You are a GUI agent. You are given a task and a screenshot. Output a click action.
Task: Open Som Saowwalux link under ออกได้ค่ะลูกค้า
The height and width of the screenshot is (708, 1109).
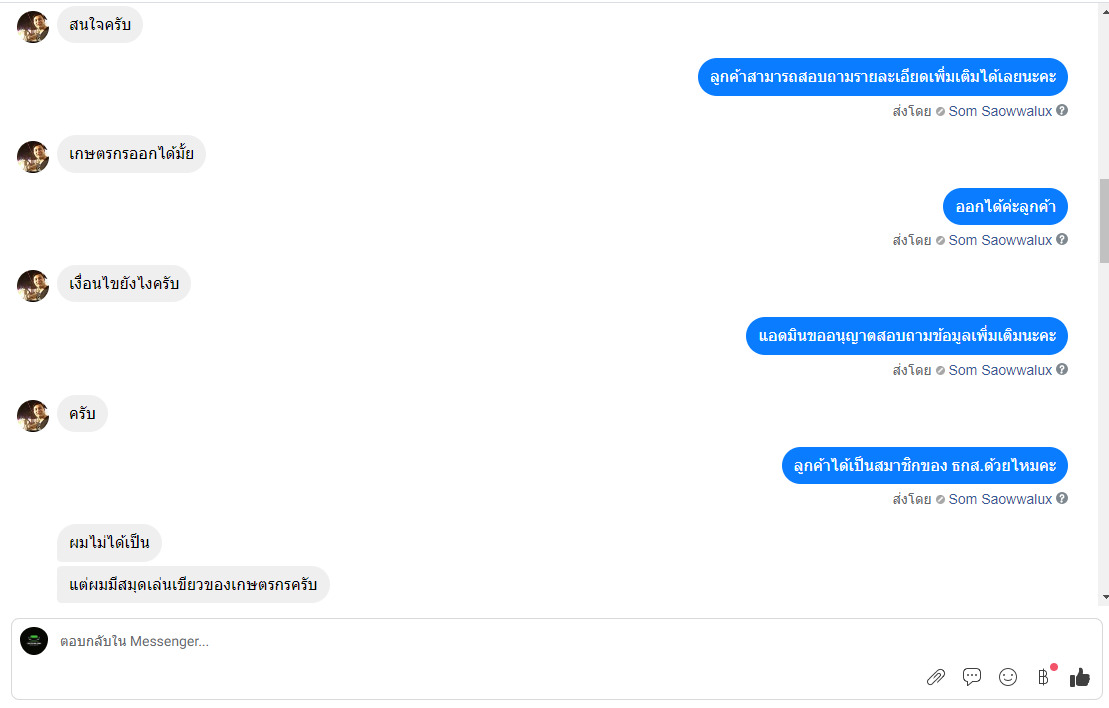click(x=1000, y=240)
